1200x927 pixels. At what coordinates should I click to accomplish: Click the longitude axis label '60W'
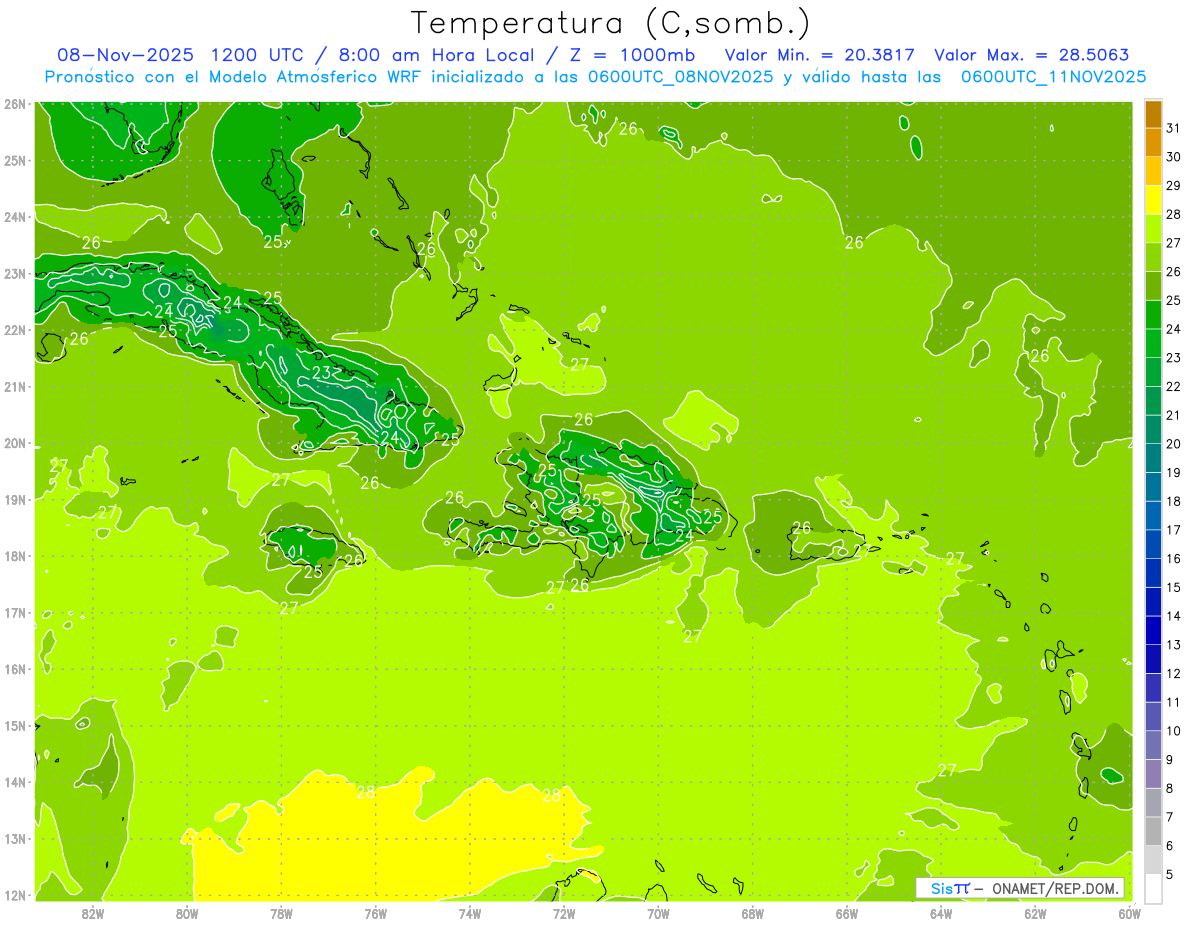click(x=1129, y=913)
